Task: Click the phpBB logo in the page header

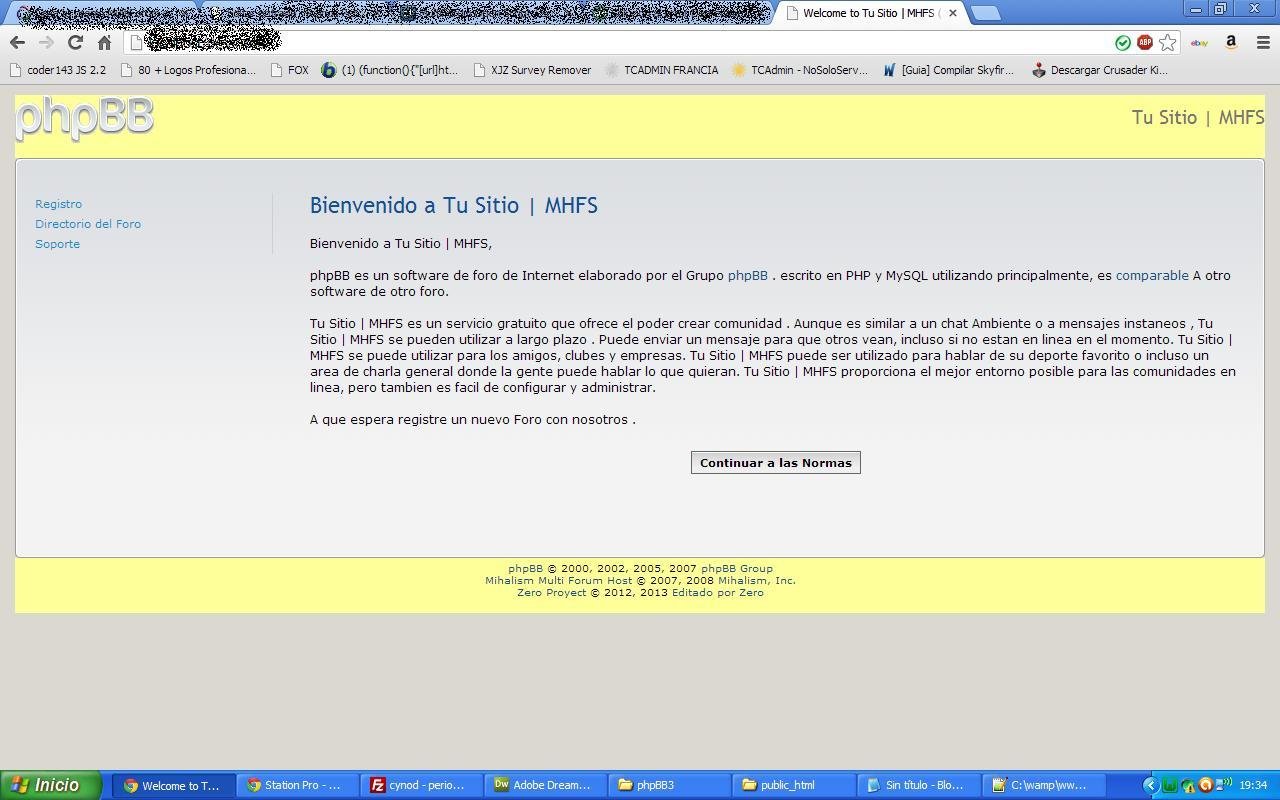Action: click(84, 119)
